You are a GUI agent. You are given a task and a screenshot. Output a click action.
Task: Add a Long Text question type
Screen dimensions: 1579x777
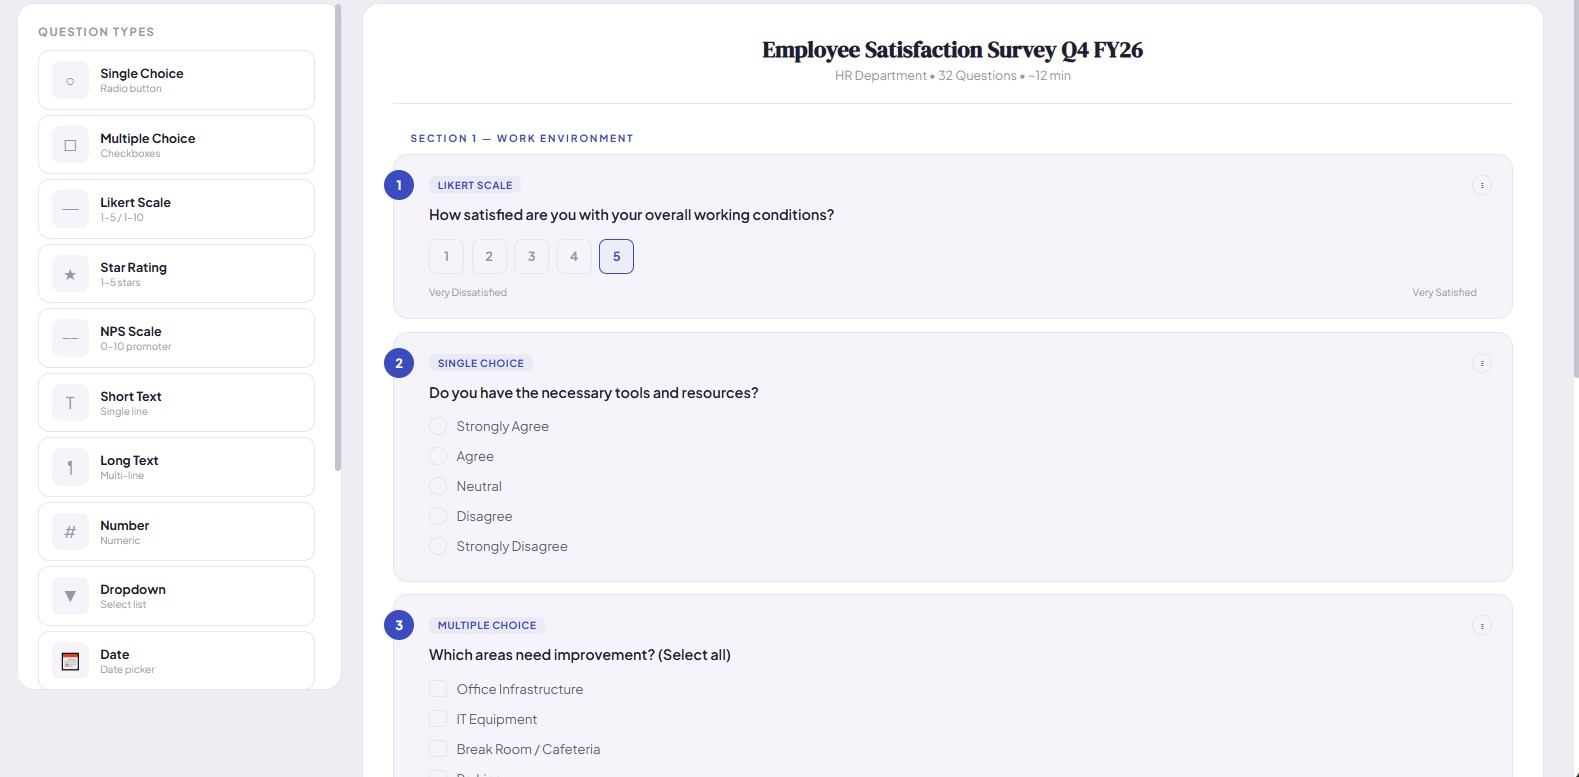point(176,467)
